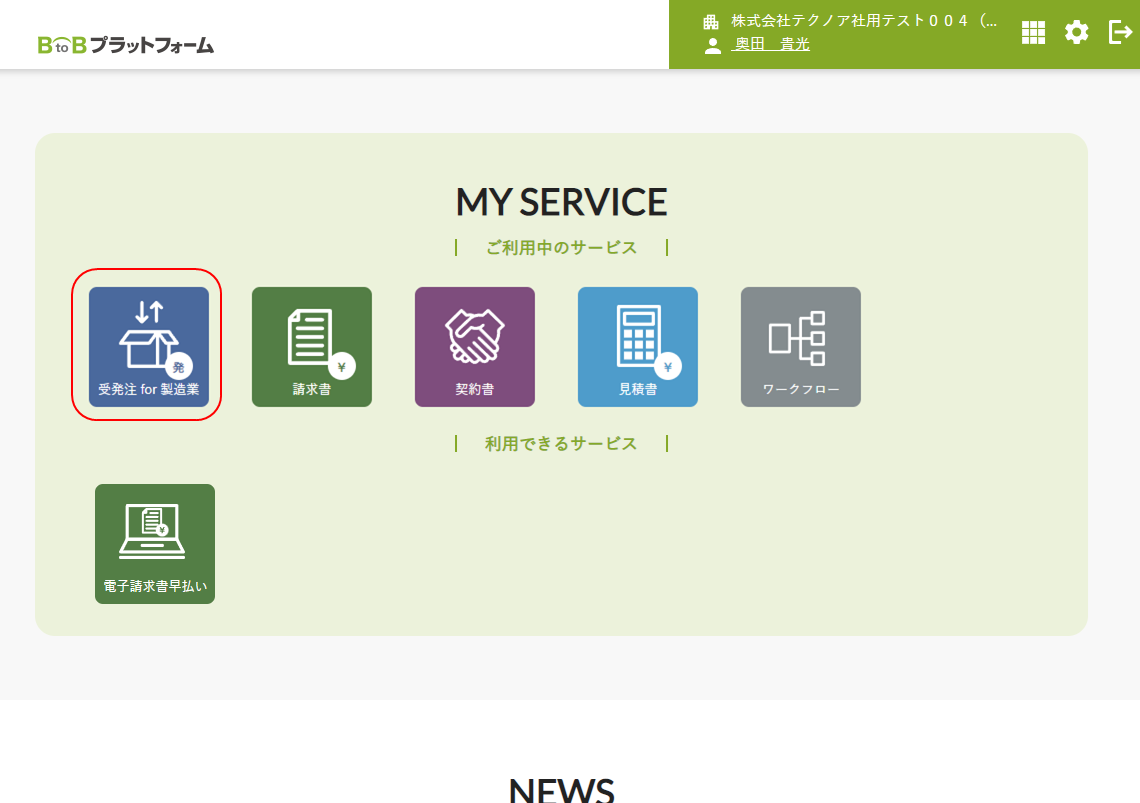The image size is (1140, 803).
Task: Click the NEWS heading
Action: (x=561, y=789)
